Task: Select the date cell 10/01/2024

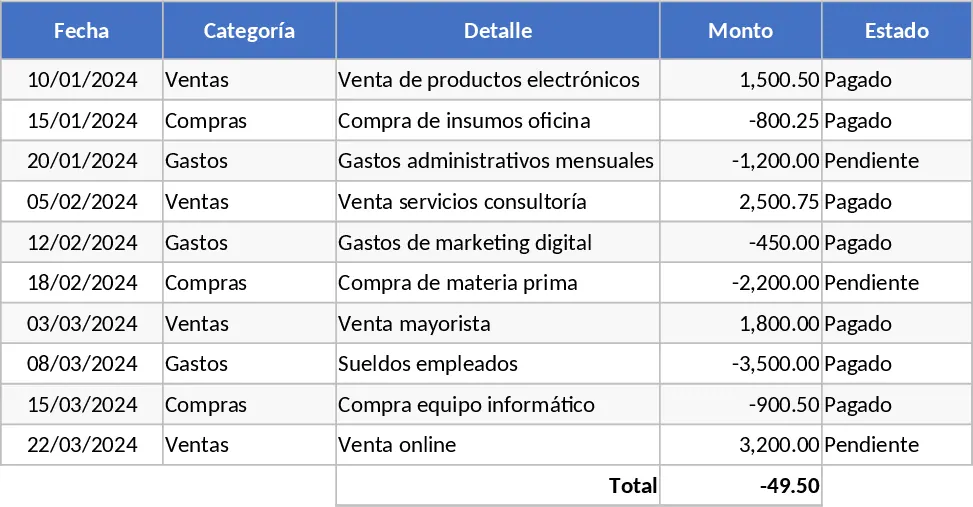Action: point(81,79)
